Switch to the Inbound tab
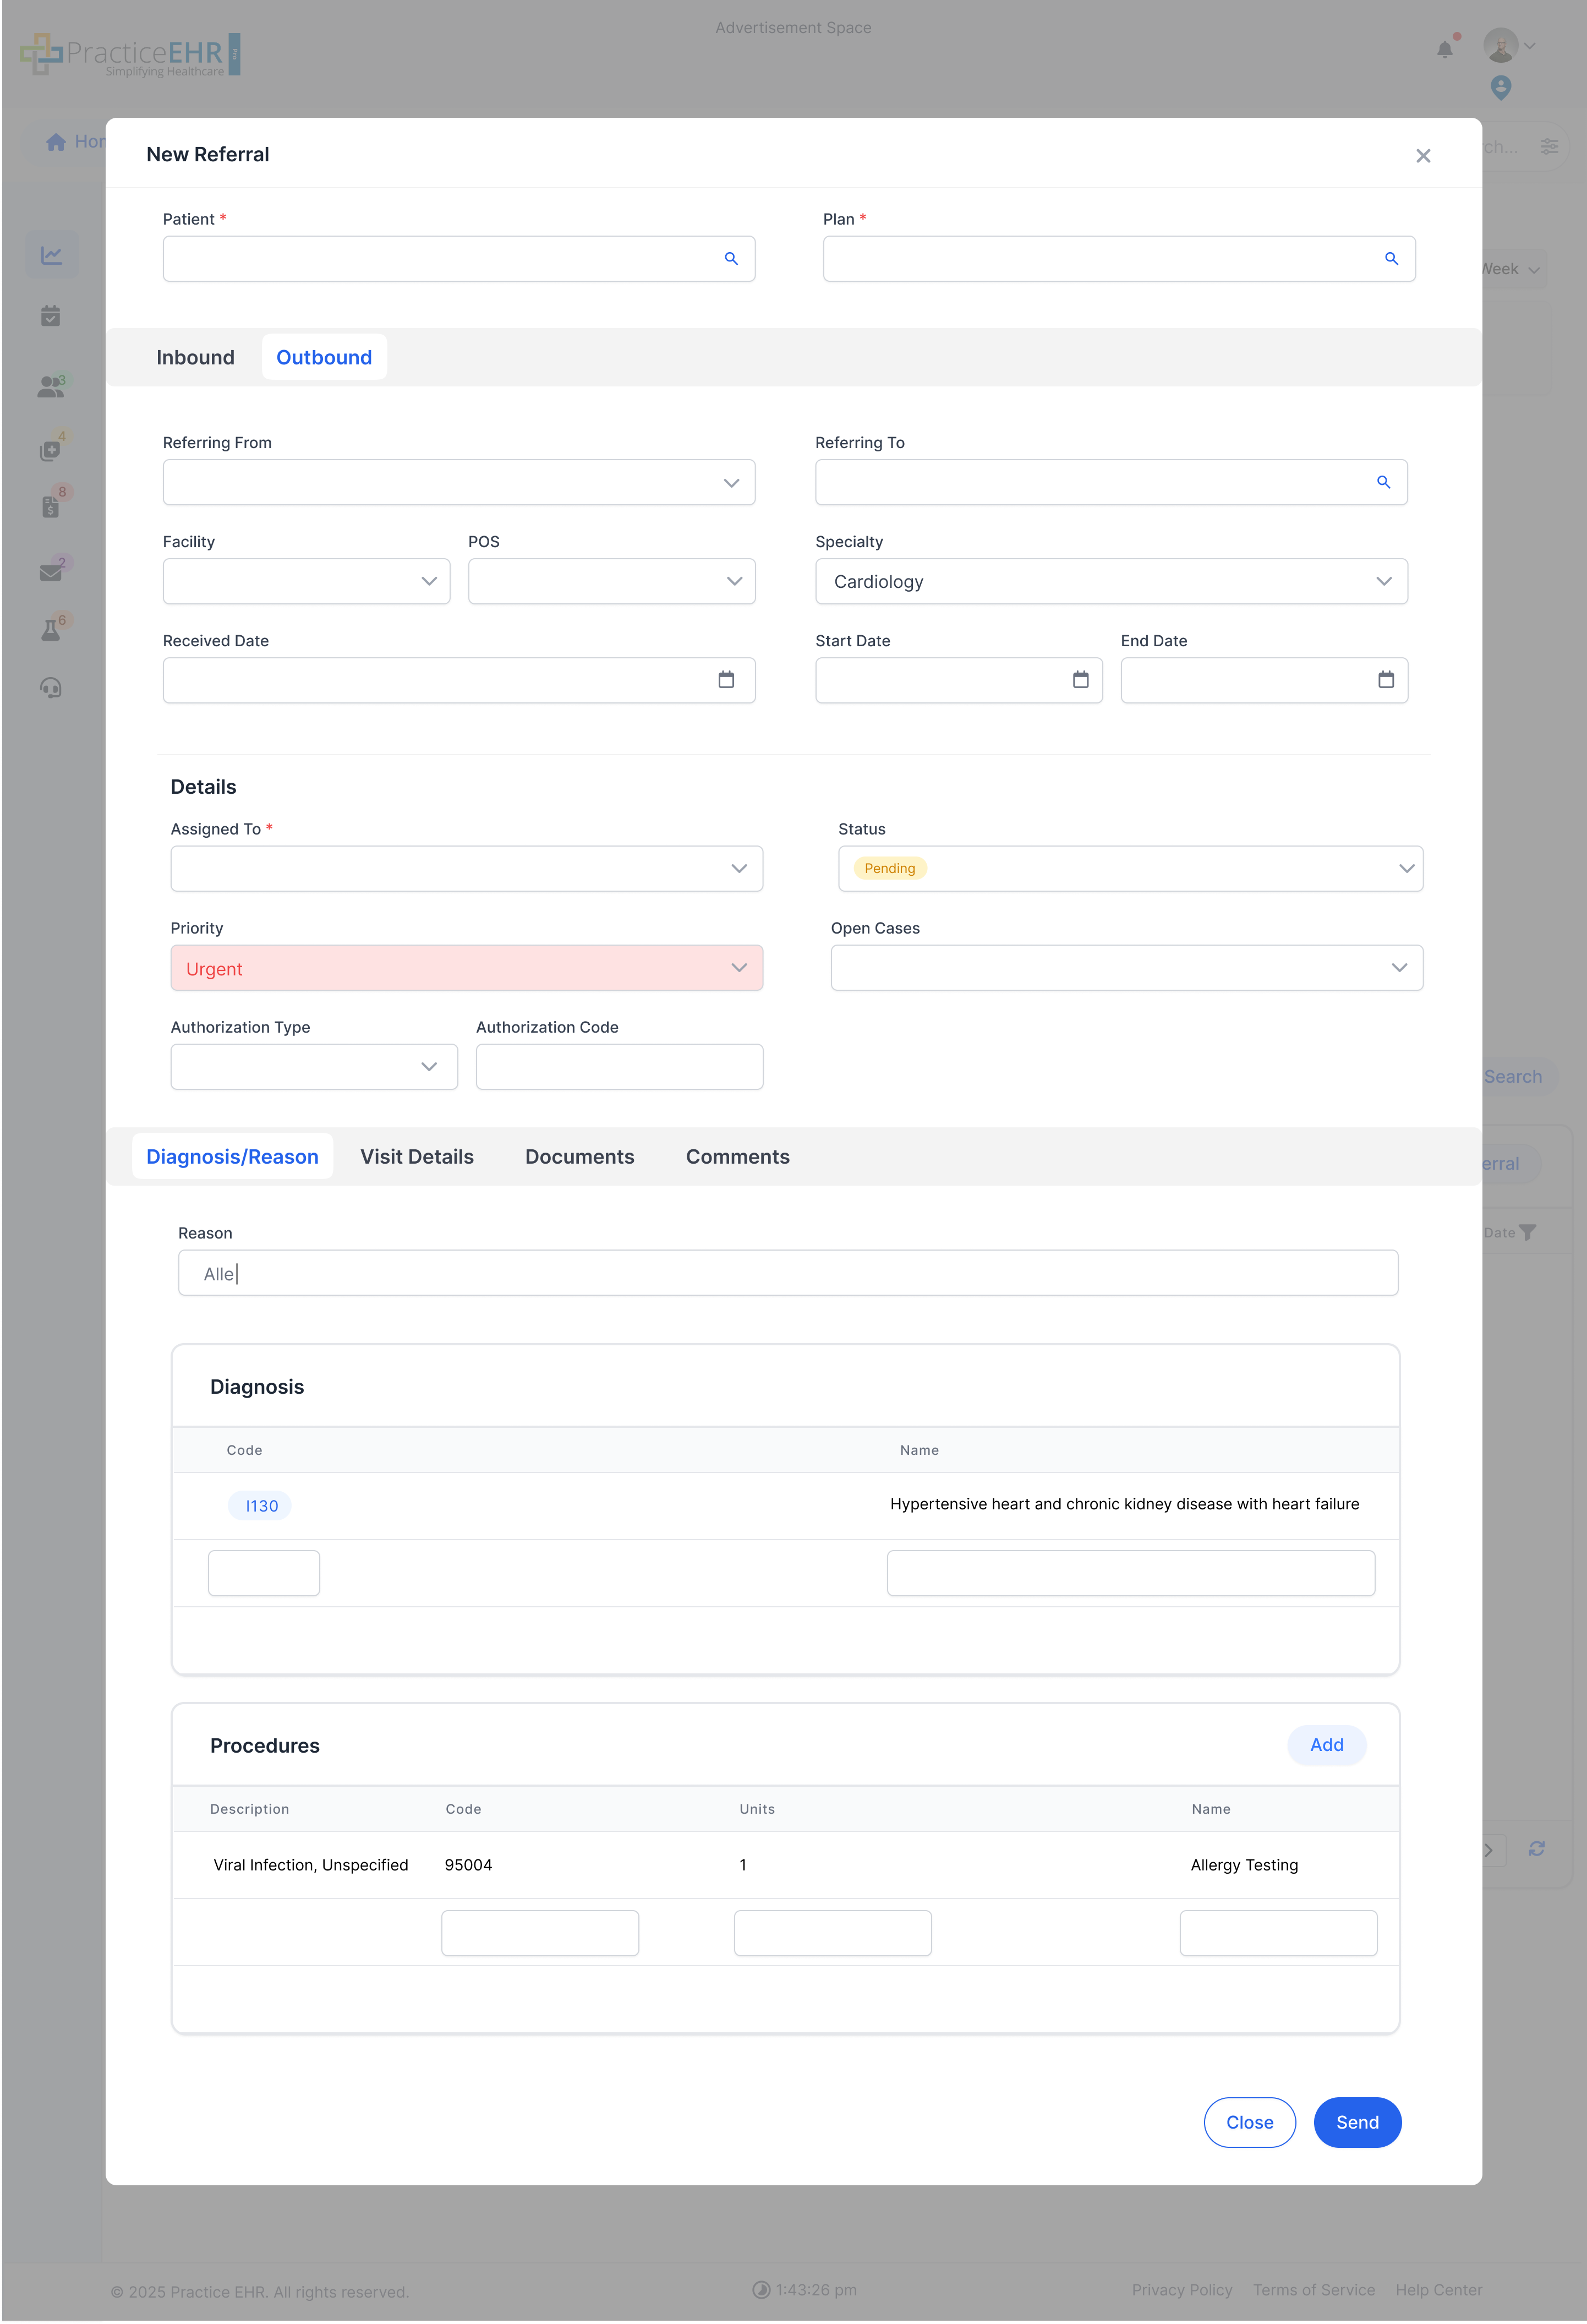1587x2324 pixels. [x=195, y=357]
